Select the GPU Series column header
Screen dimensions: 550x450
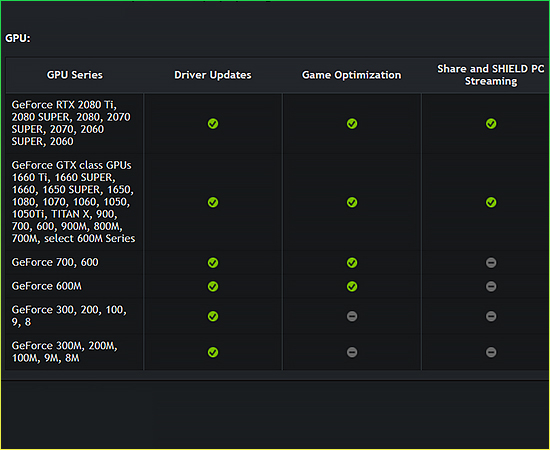[x=75, y=75]
